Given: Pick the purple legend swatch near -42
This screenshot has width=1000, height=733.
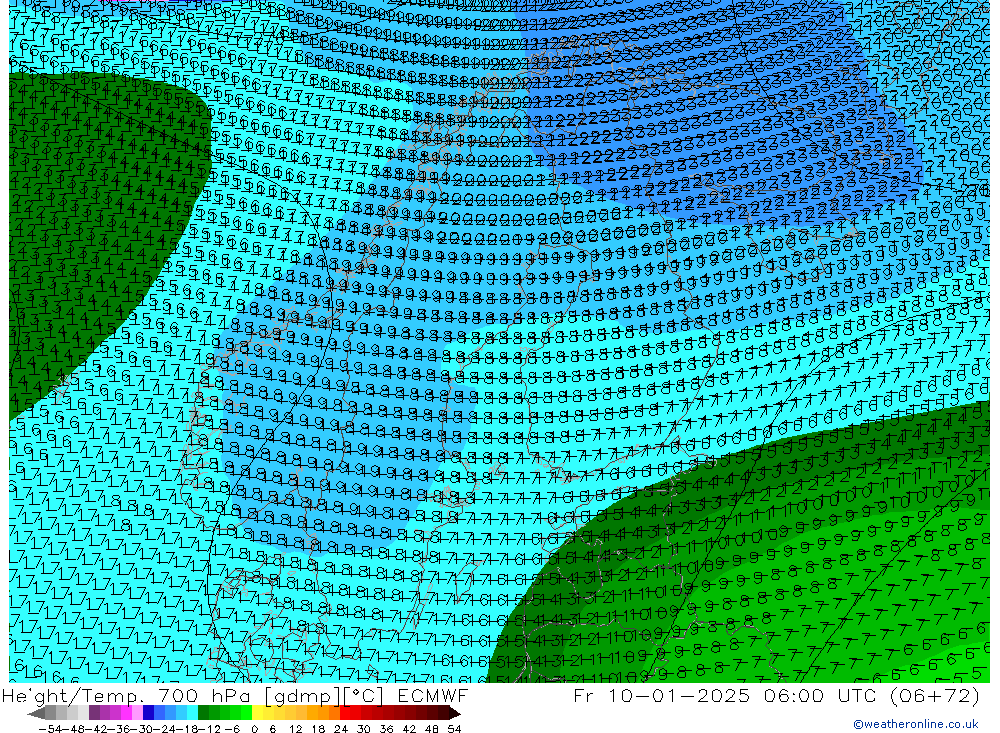Looking at the screenshot, I should (x=94, y=713).
